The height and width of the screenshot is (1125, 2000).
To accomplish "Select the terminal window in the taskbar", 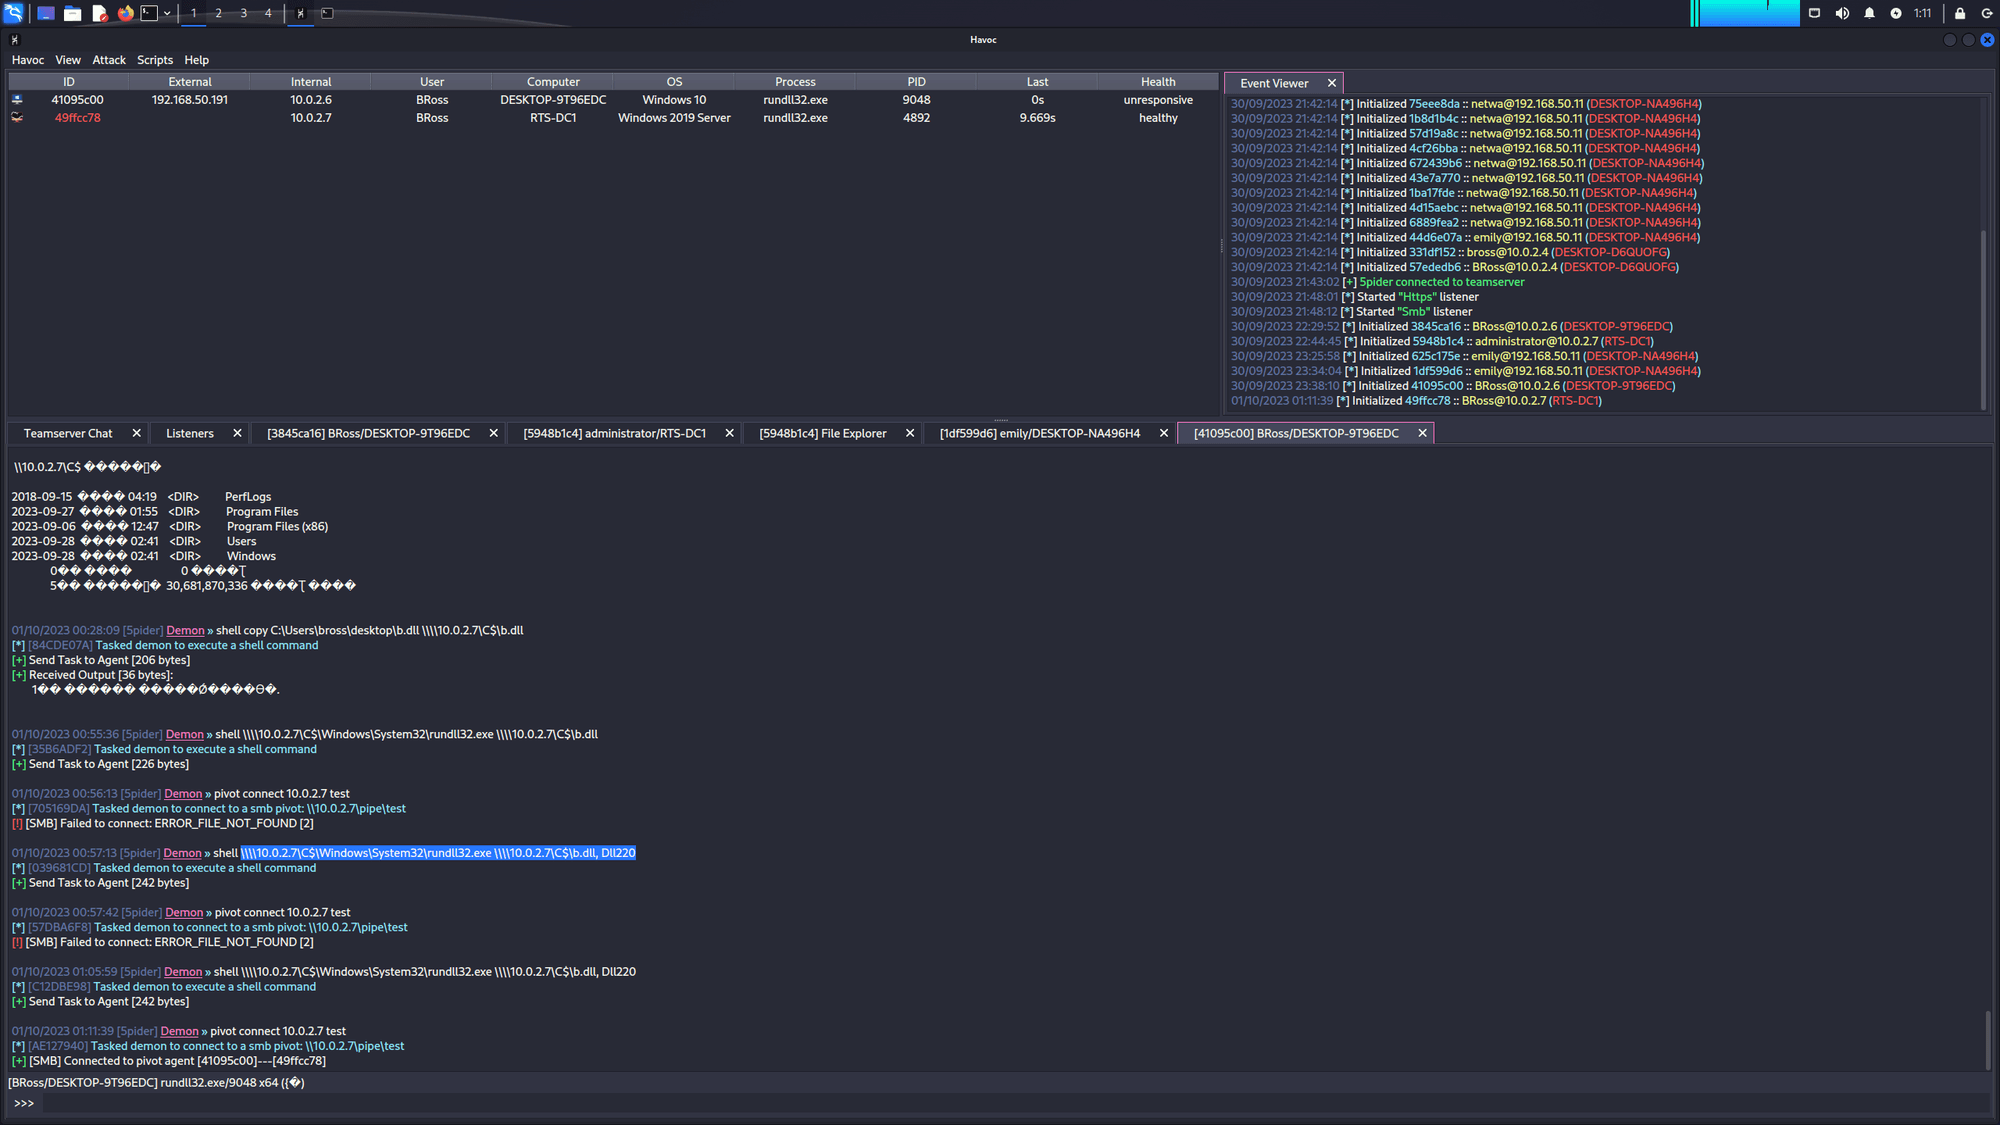I will [327, 13].
